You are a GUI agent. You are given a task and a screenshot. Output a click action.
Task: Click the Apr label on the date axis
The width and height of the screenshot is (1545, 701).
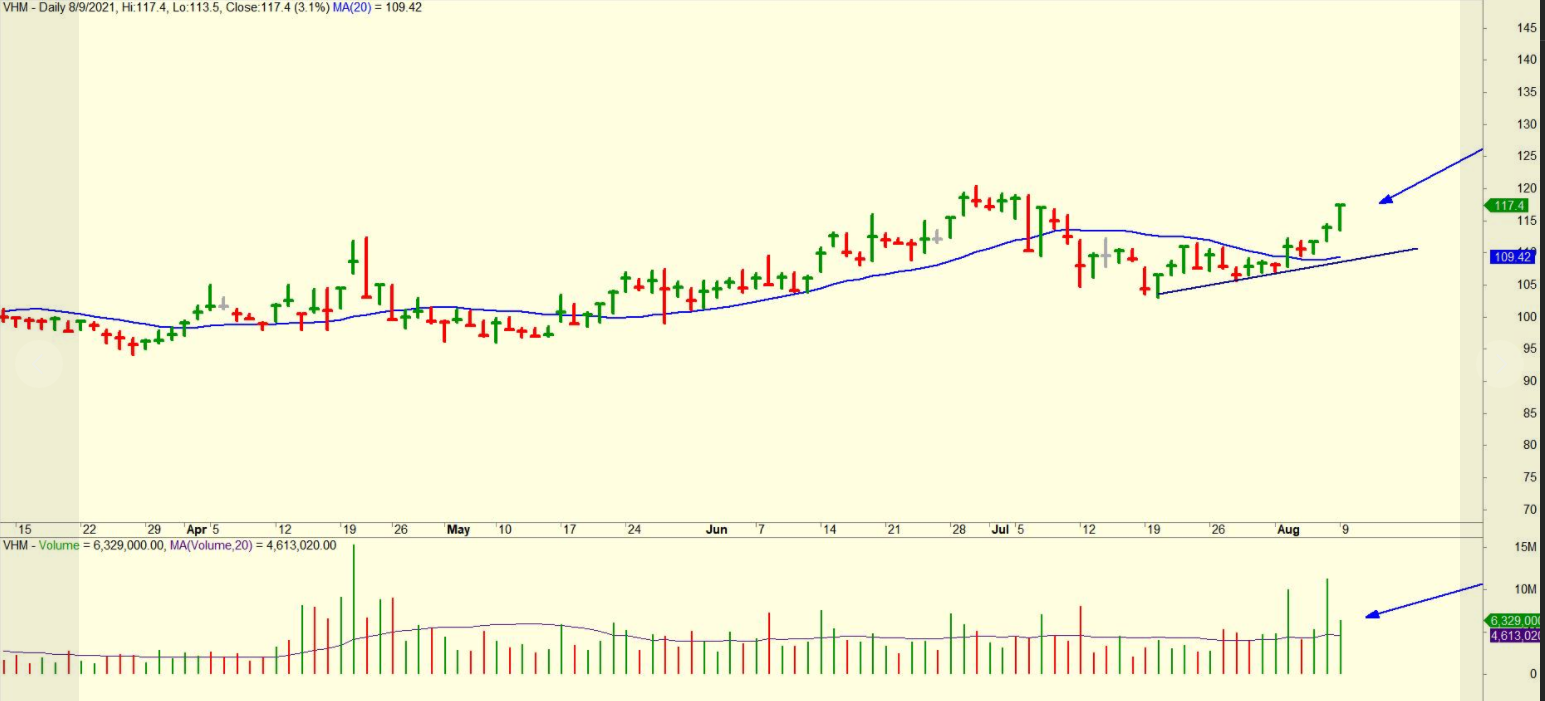196,529
